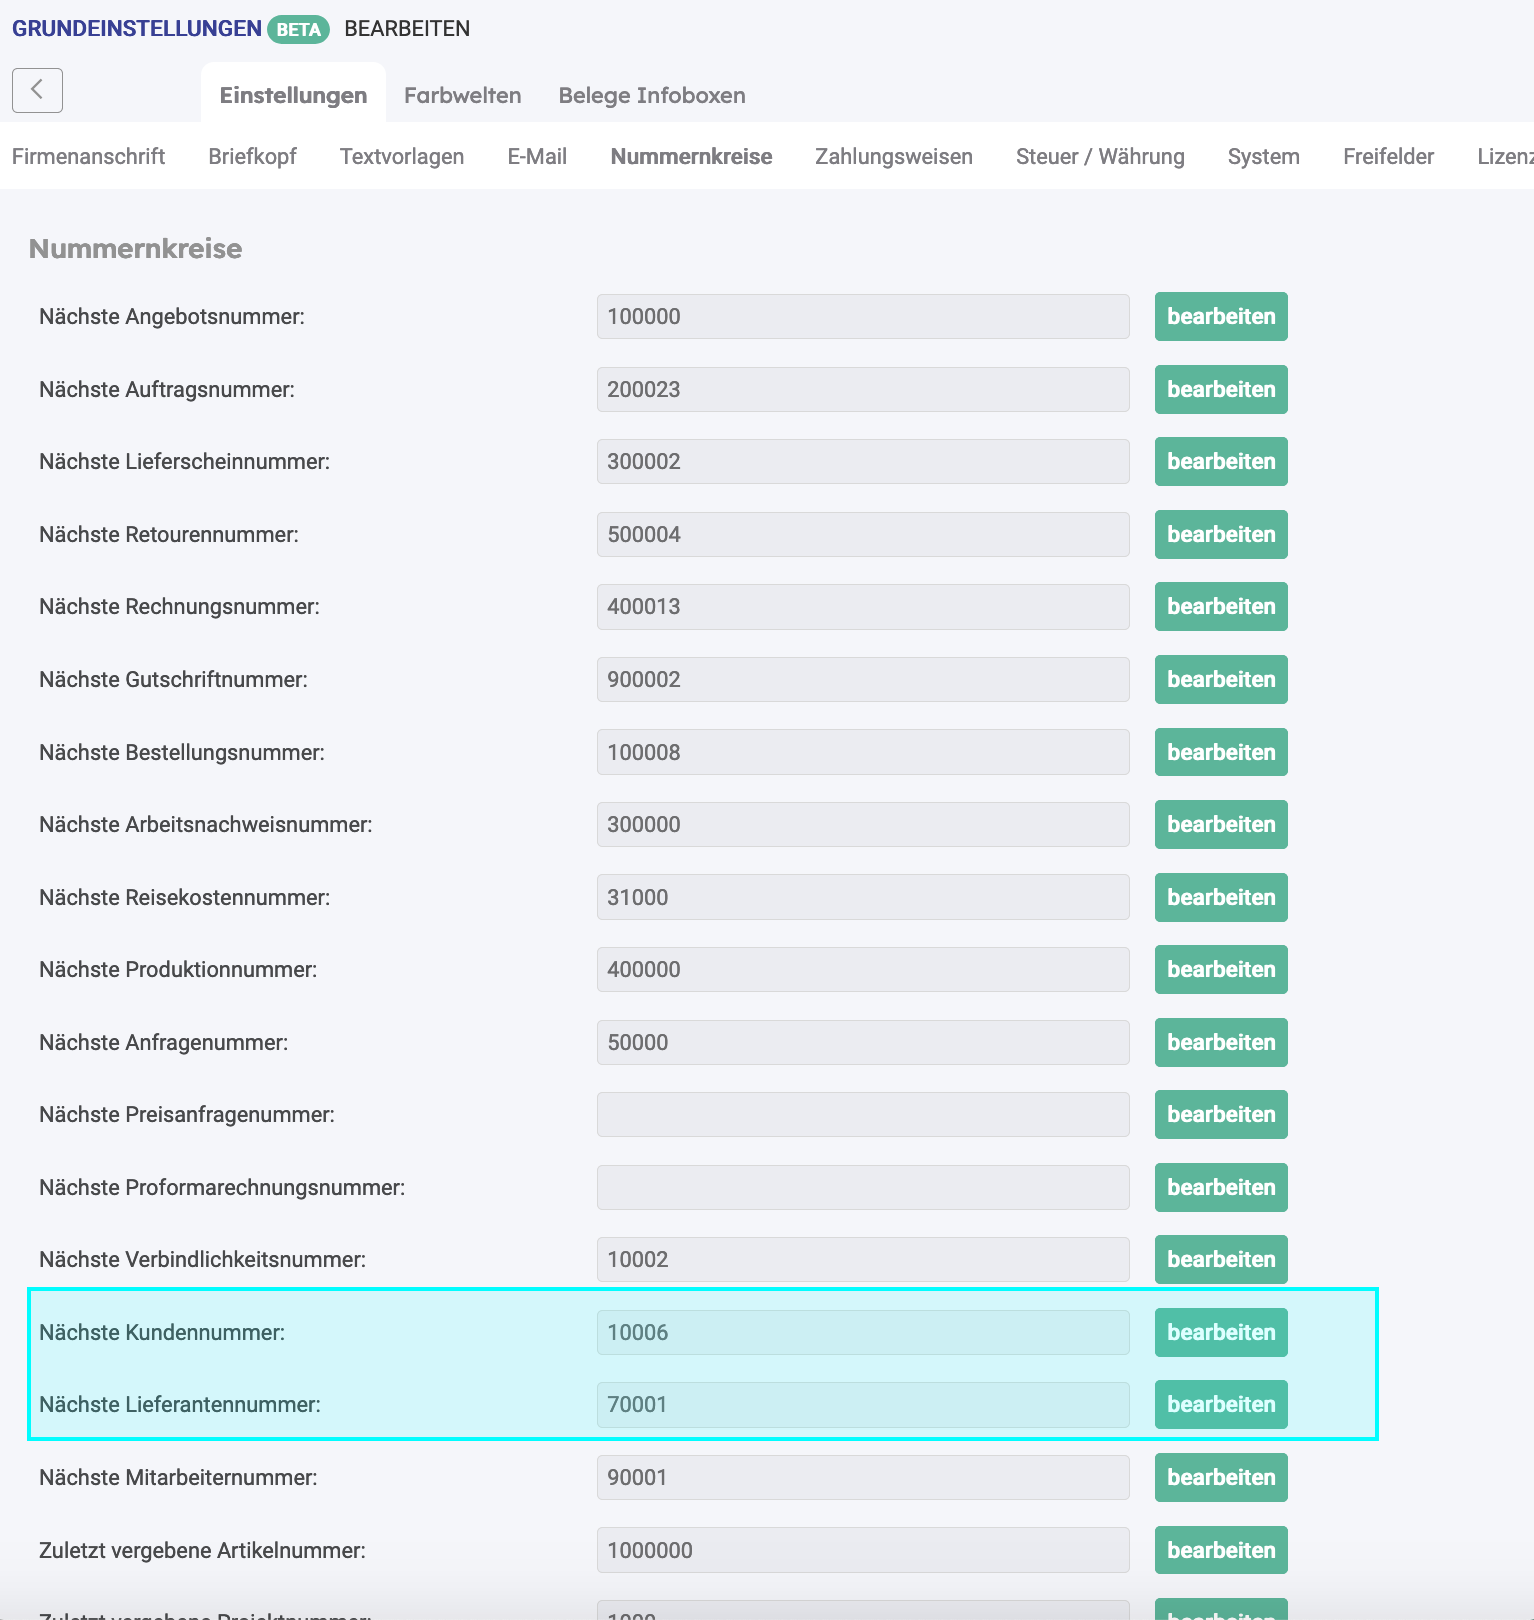Edit the Nächste Kundennummer number range
Screen dimensions: 1534x1620
[x=1220, y=1332]
